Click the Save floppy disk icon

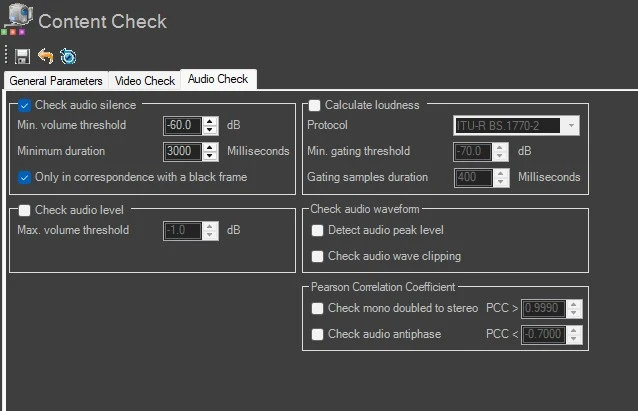(23, 56)
